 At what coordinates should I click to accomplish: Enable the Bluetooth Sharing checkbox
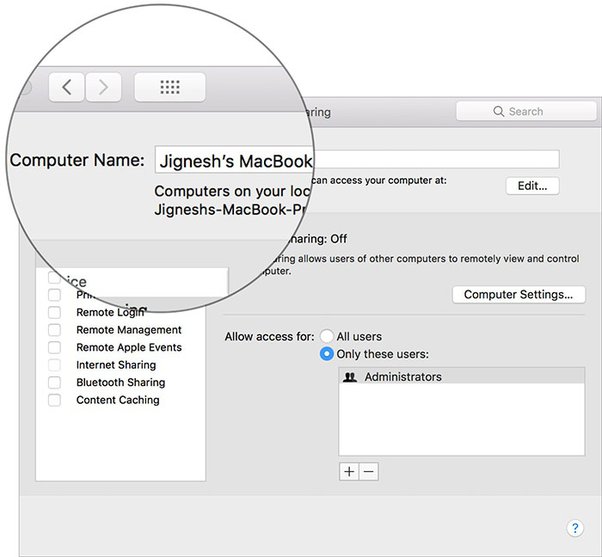pyautogui.click(x=55, y=382)
